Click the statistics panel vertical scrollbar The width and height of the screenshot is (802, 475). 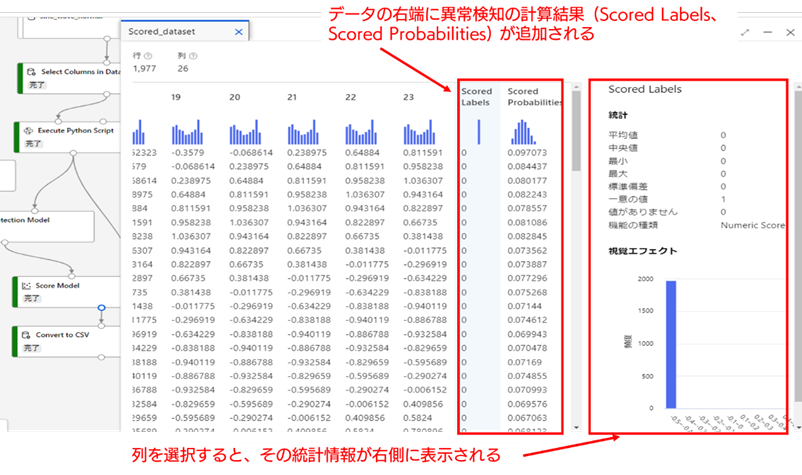tap(798, 245)
